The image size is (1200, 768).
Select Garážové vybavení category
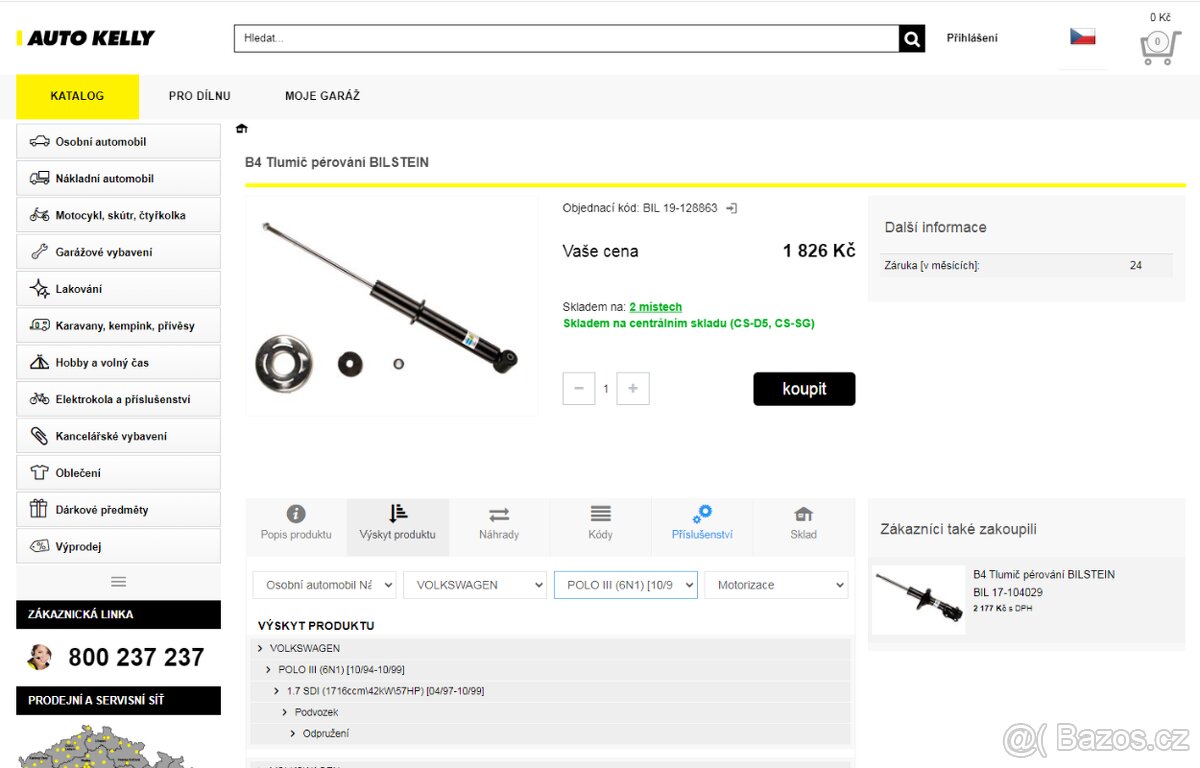(x=118, y=252)
